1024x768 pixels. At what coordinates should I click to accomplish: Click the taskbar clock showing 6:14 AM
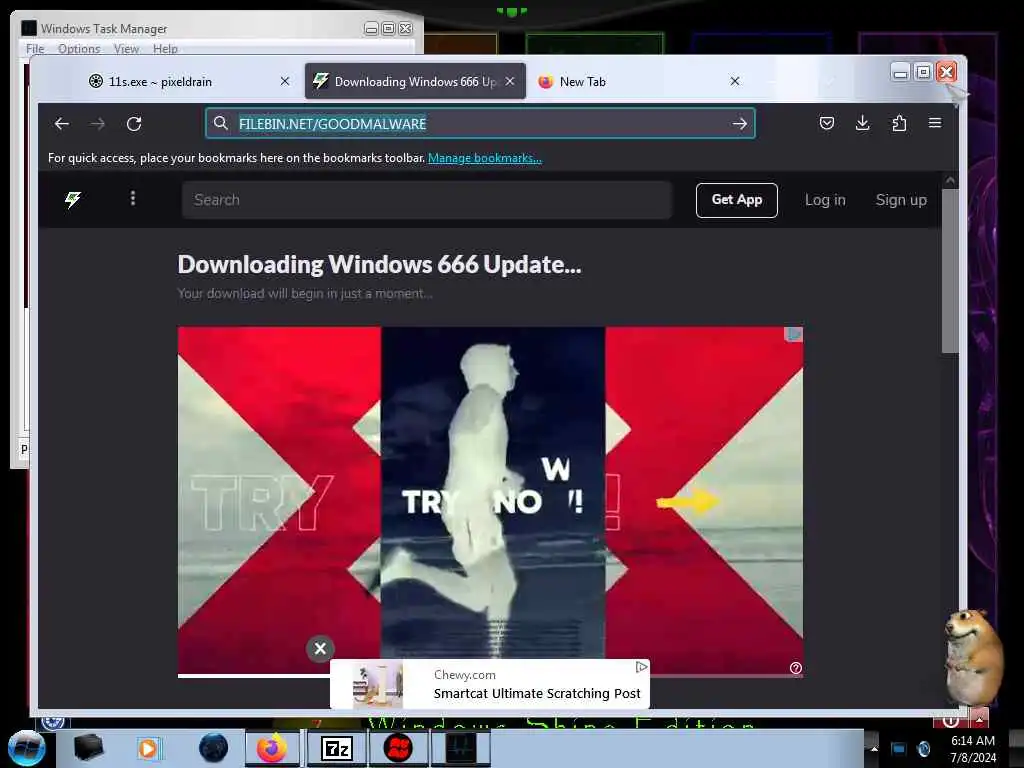coord(973,749)
